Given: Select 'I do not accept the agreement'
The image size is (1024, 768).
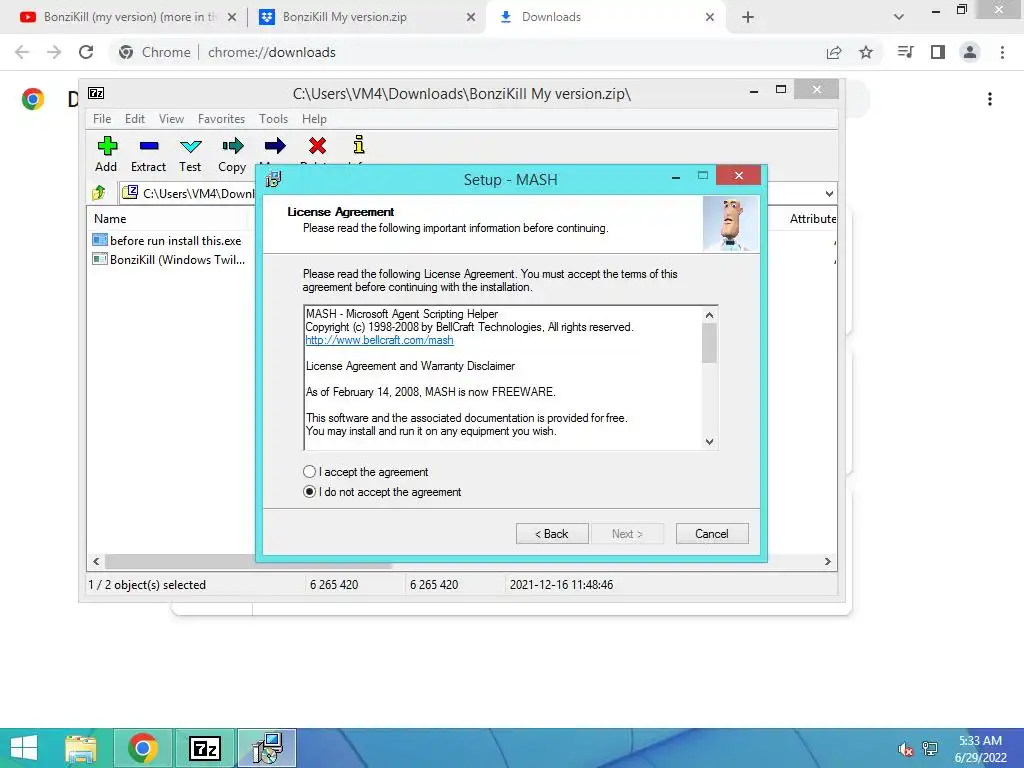Looking at the screenshot, I should coord(310,492).
